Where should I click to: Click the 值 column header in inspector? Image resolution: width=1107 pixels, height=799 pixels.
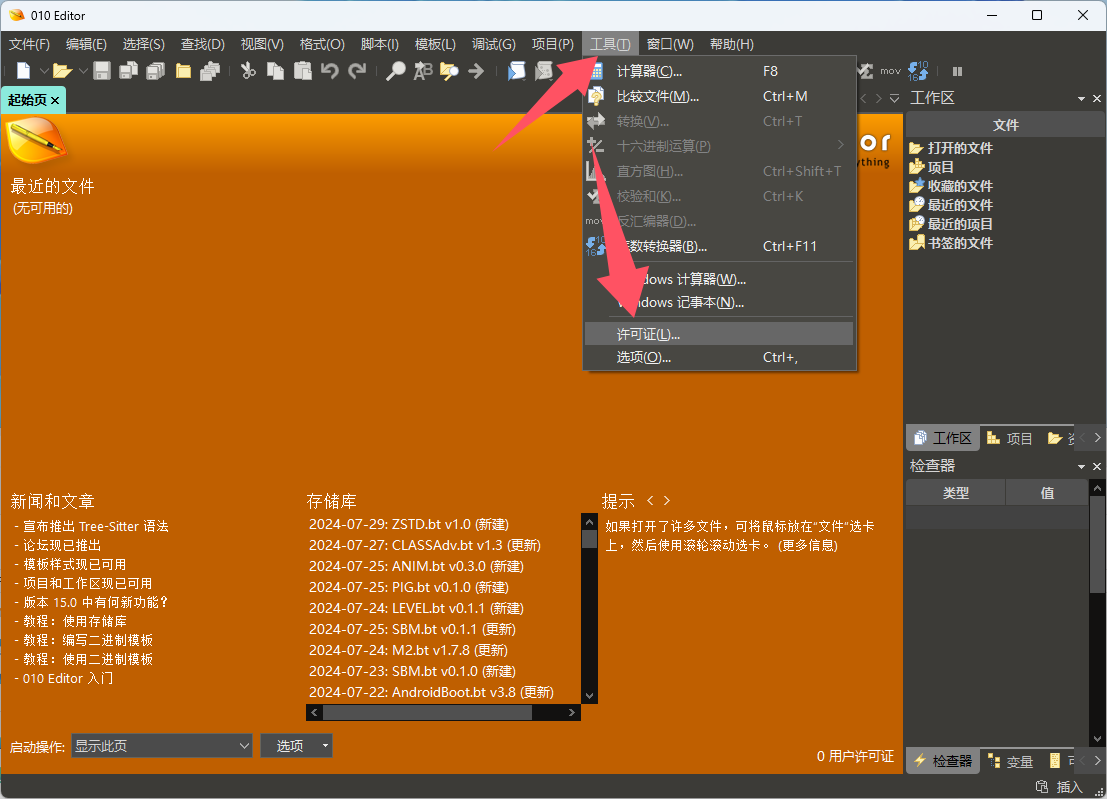coord(1047,493)
